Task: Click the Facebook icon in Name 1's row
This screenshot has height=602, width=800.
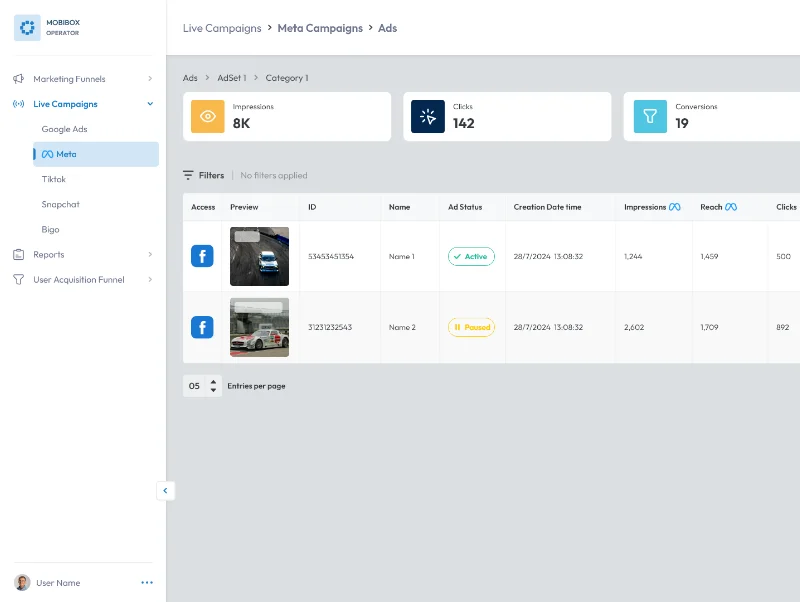Action: coord(202,256)
